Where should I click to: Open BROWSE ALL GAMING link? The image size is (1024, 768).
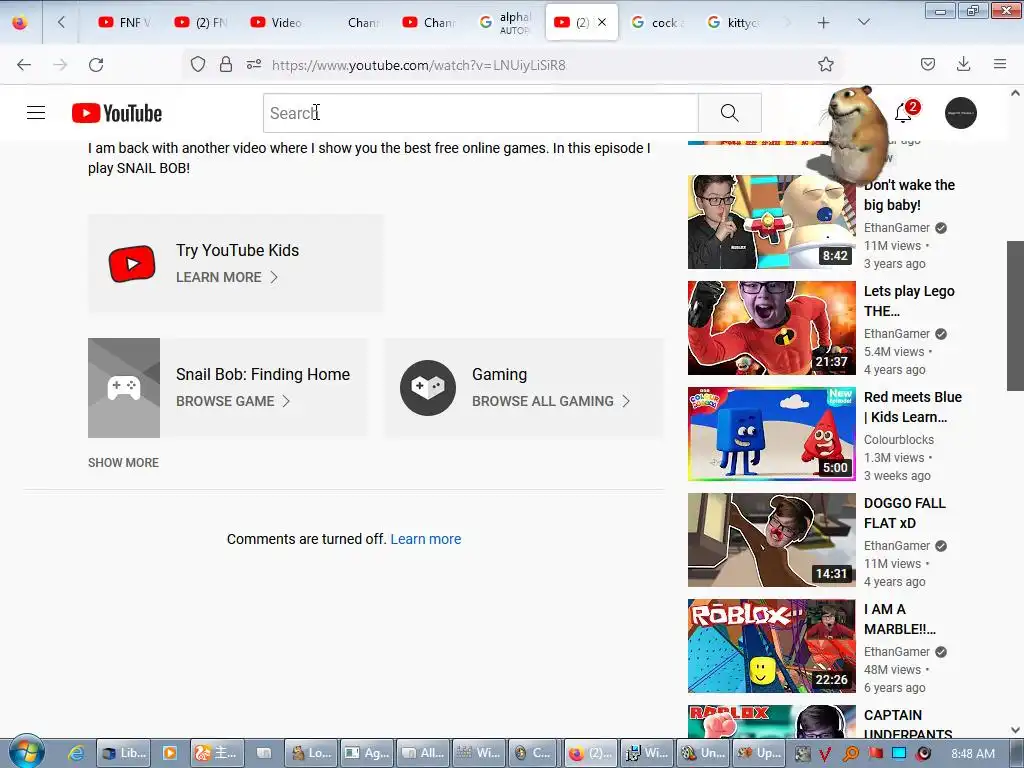tap(551, 401)
